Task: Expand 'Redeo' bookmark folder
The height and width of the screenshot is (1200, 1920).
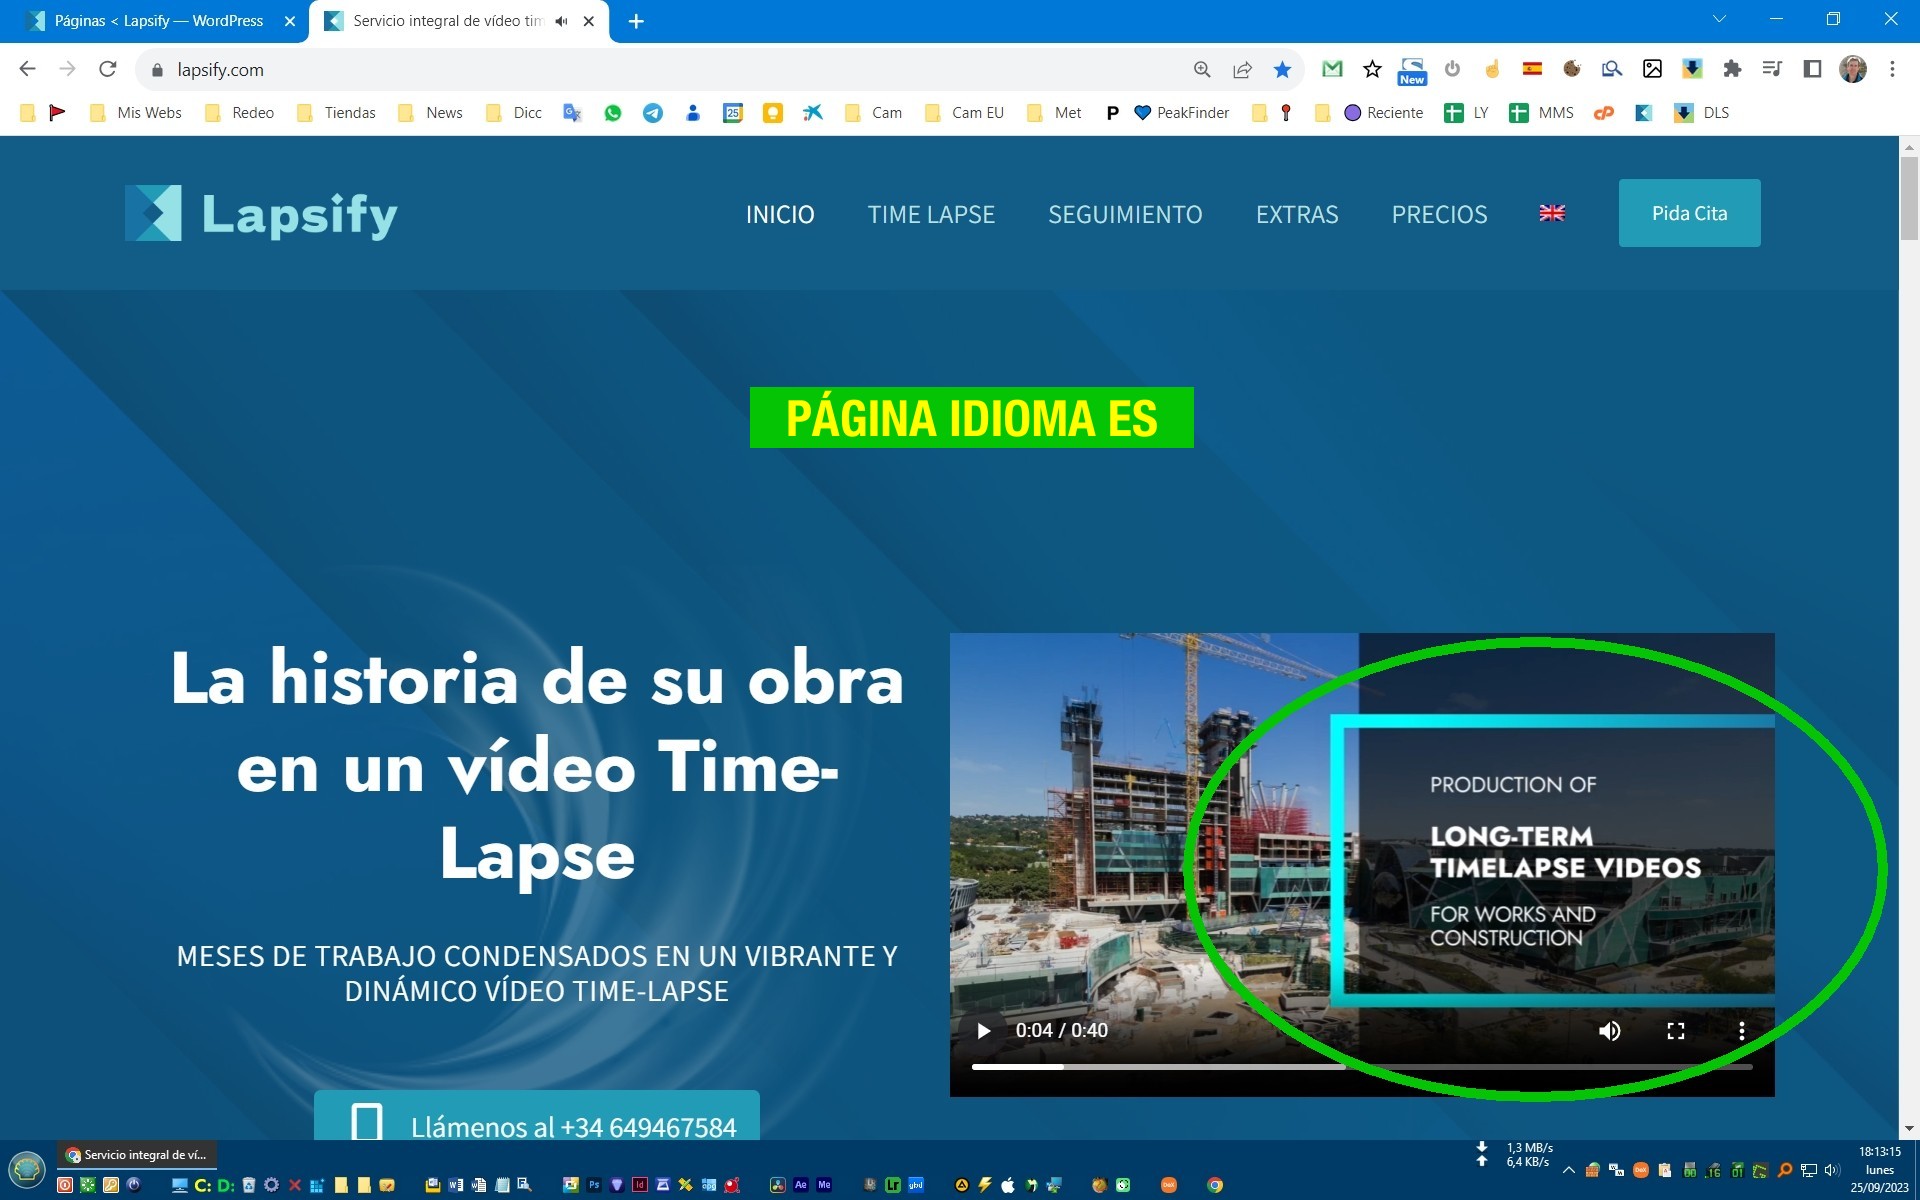Action: [x=239, y=113]
